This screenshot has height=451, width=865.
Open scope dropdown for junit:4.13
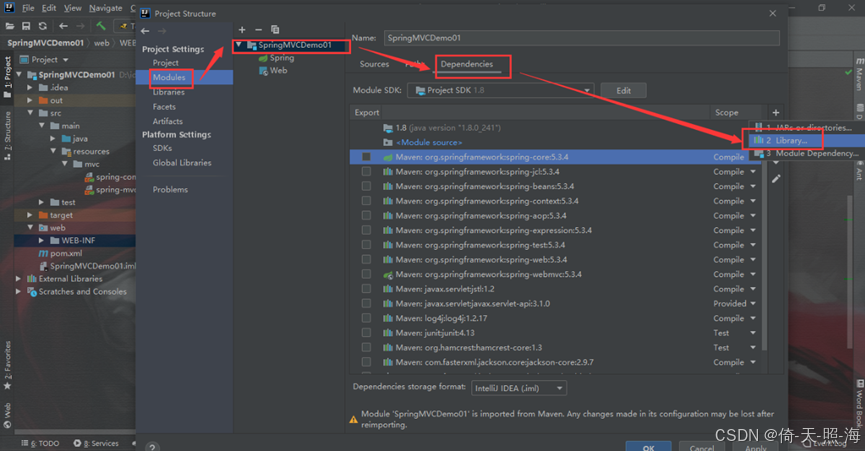click(x=754, y=332)
